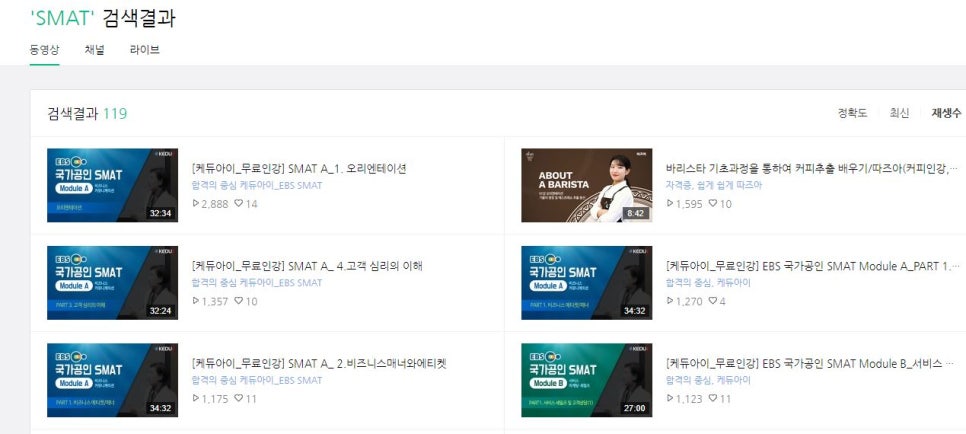Click the 1,123 view count
The height and width of the screenshot is (434, 966).
click(689, 398)
